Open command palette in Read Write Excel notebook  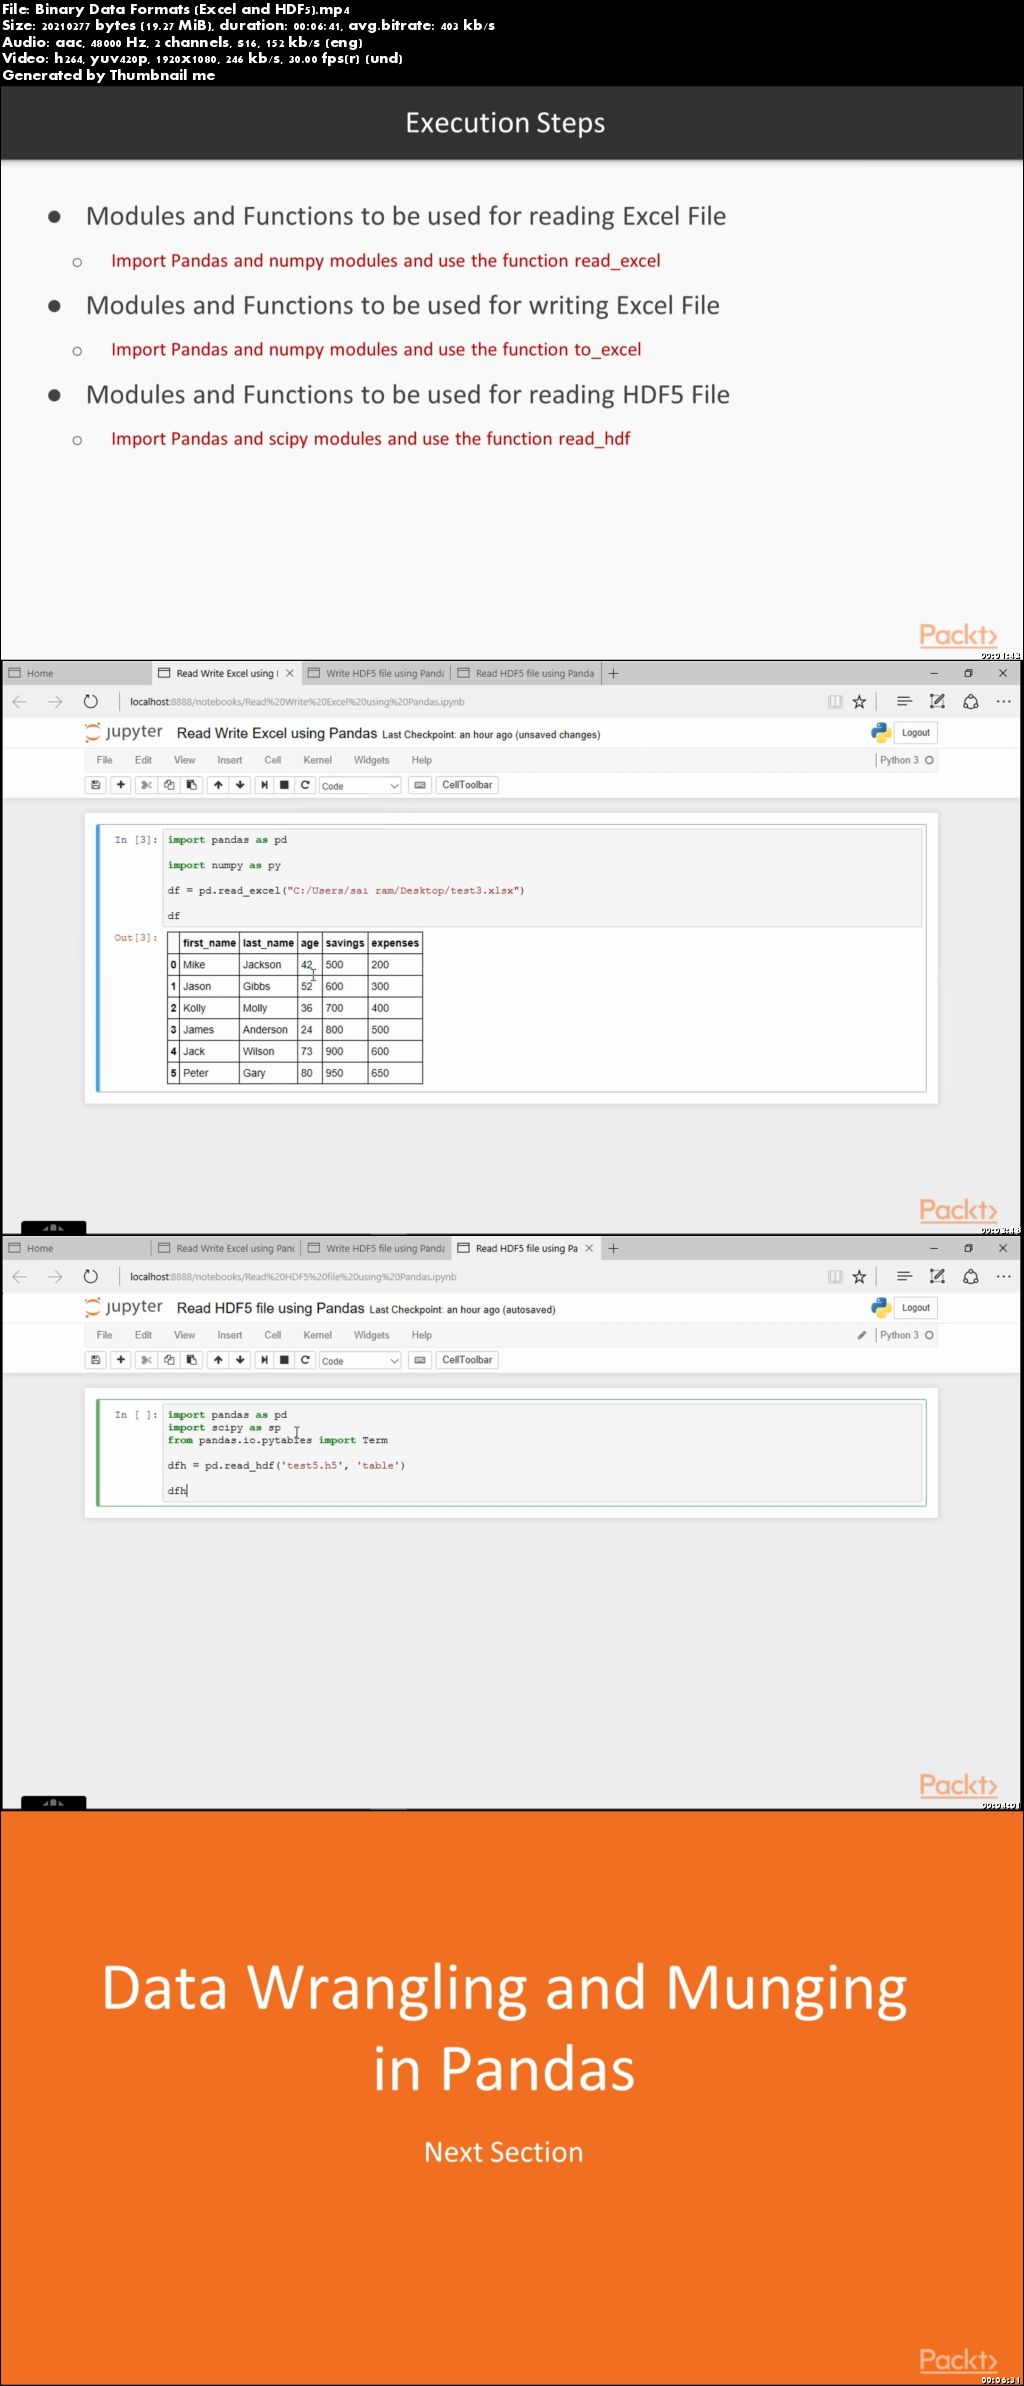(420, 785)
